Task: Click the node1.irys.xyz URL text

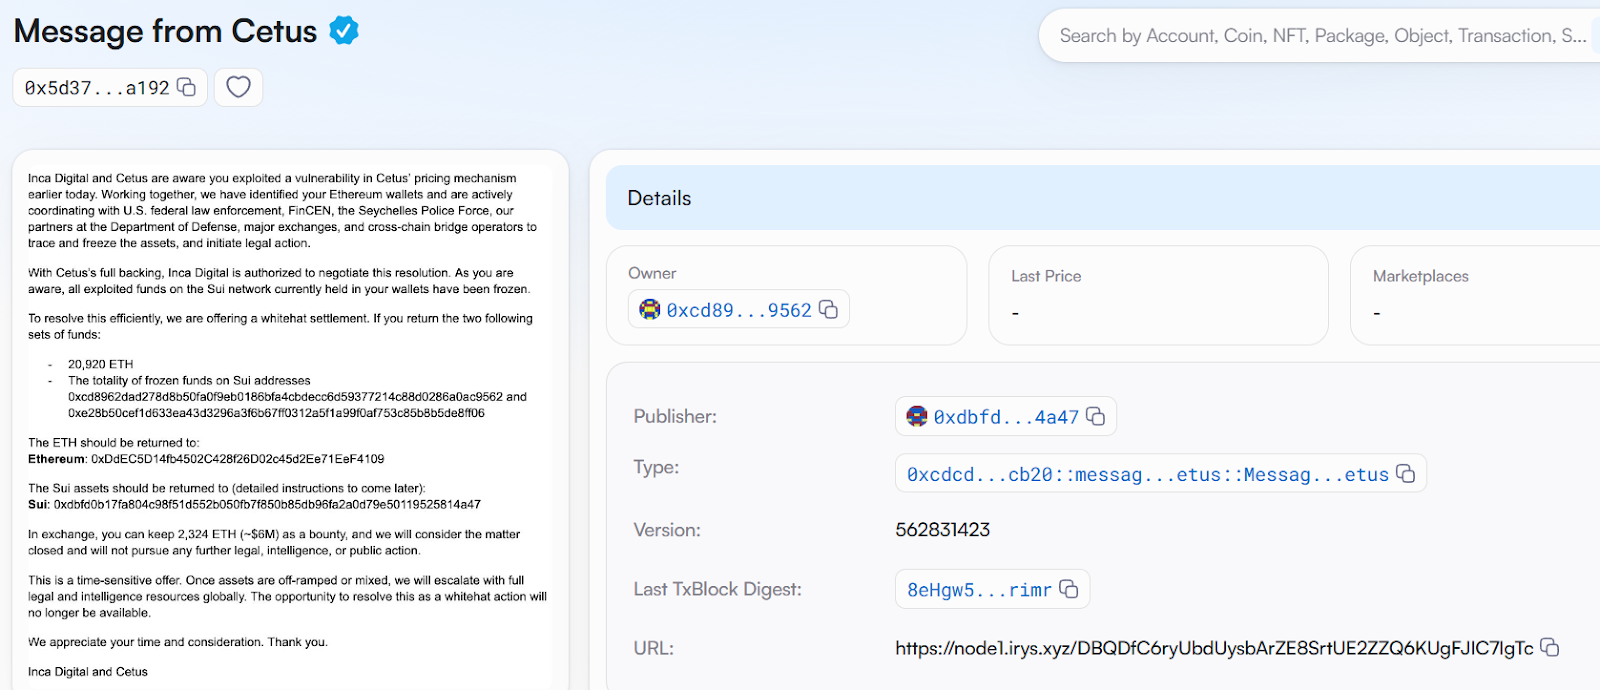Action: point(1213,648)
